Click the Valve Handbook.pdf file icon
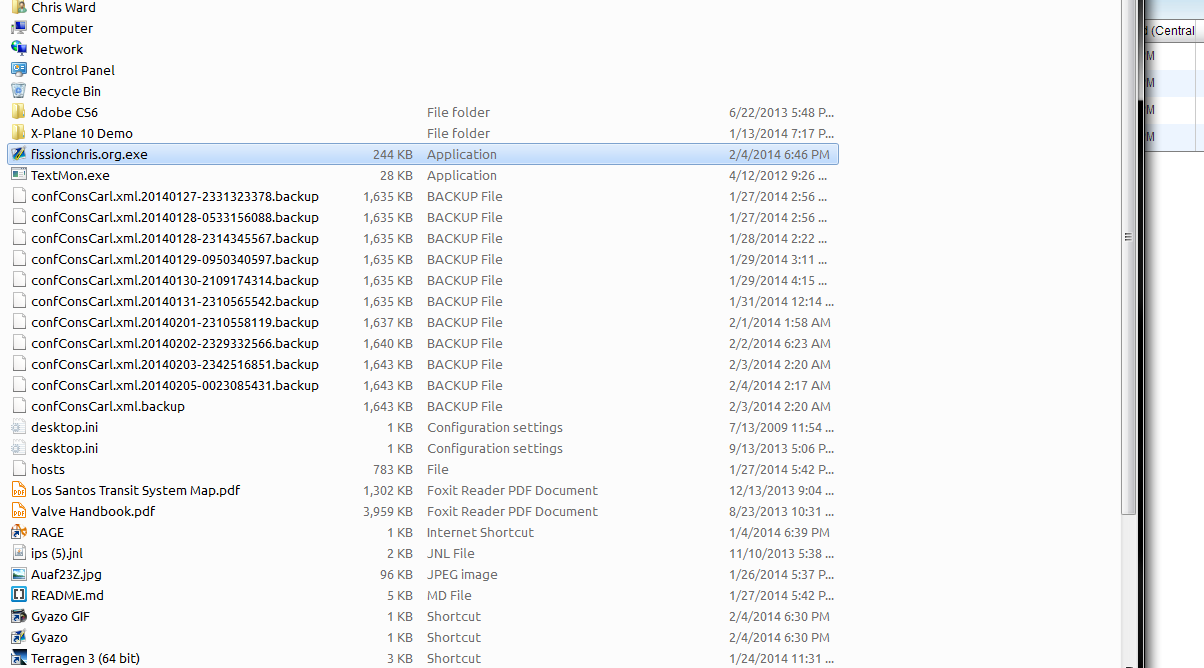 [18, 511]
